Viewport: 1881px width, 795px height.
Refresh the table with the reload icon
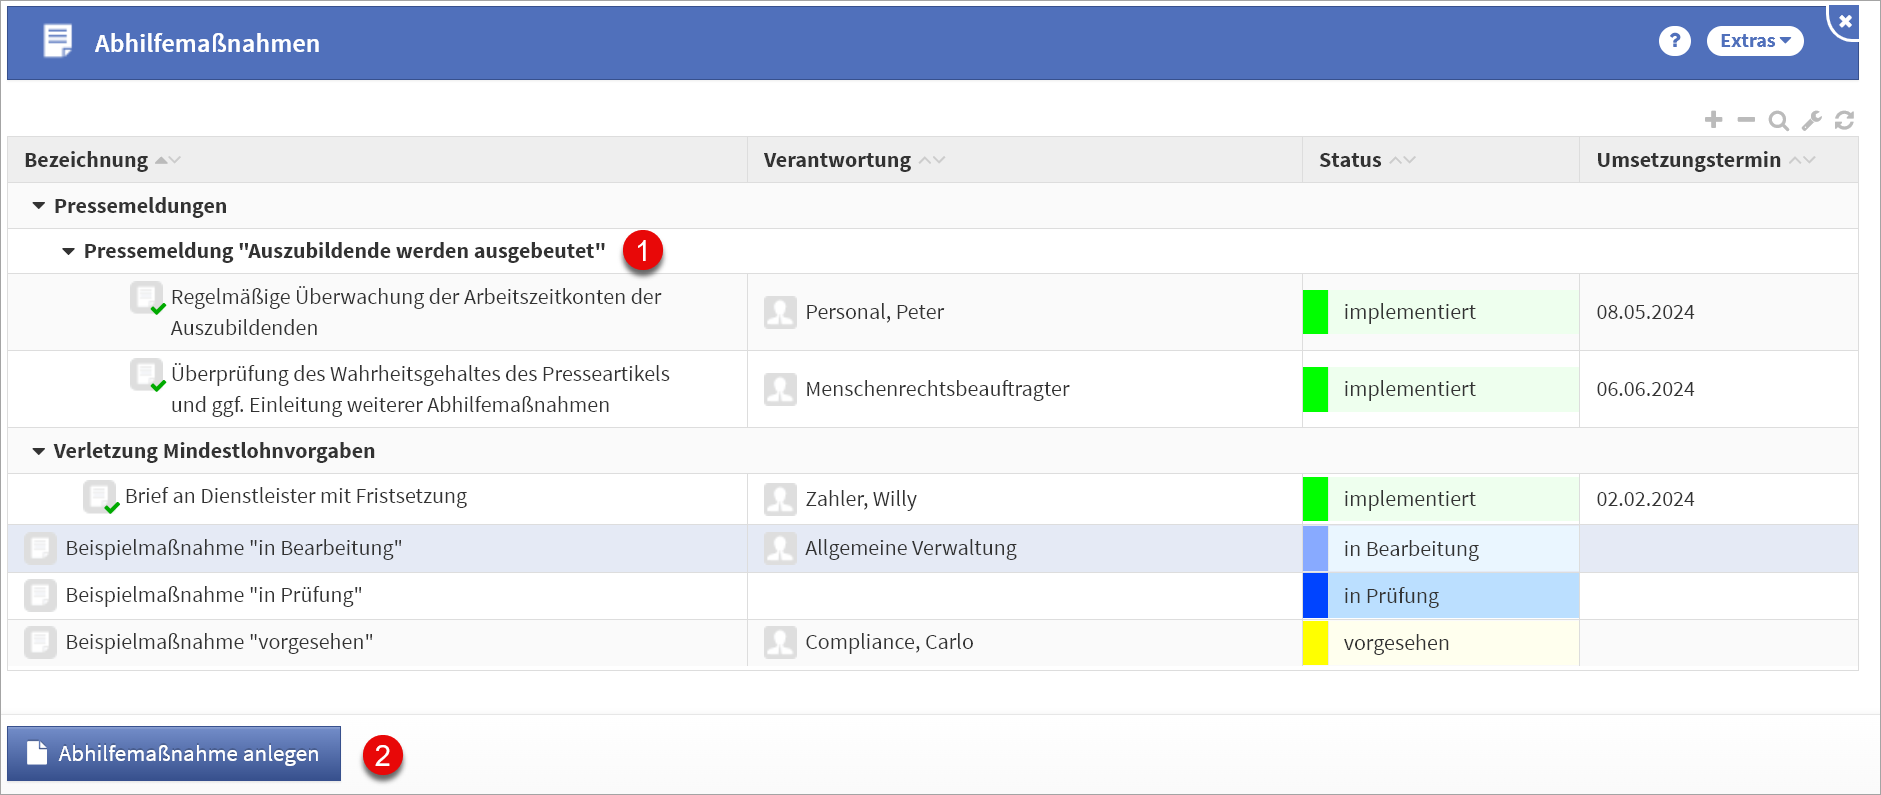click(1844, 121)
